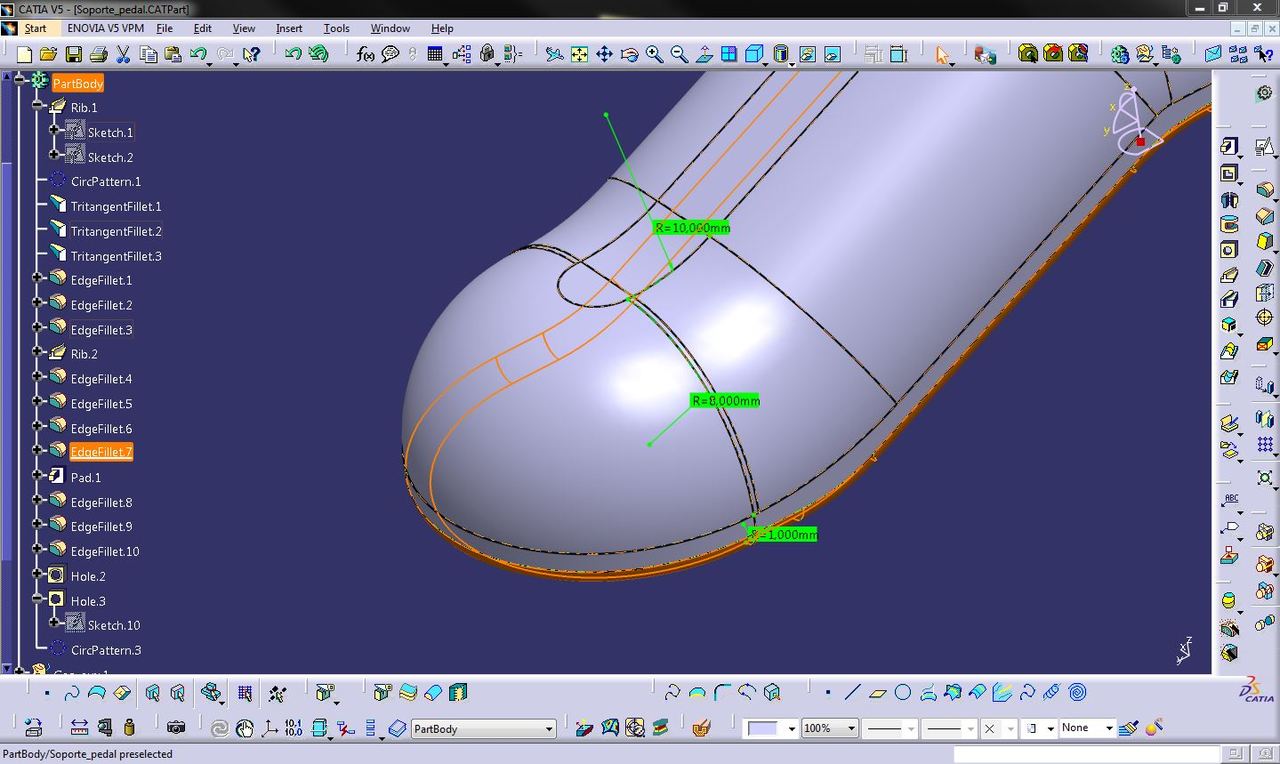Screen dimensions: 1280x764
Task: Click the Undo arrow icon
Action: coord(198,54)
